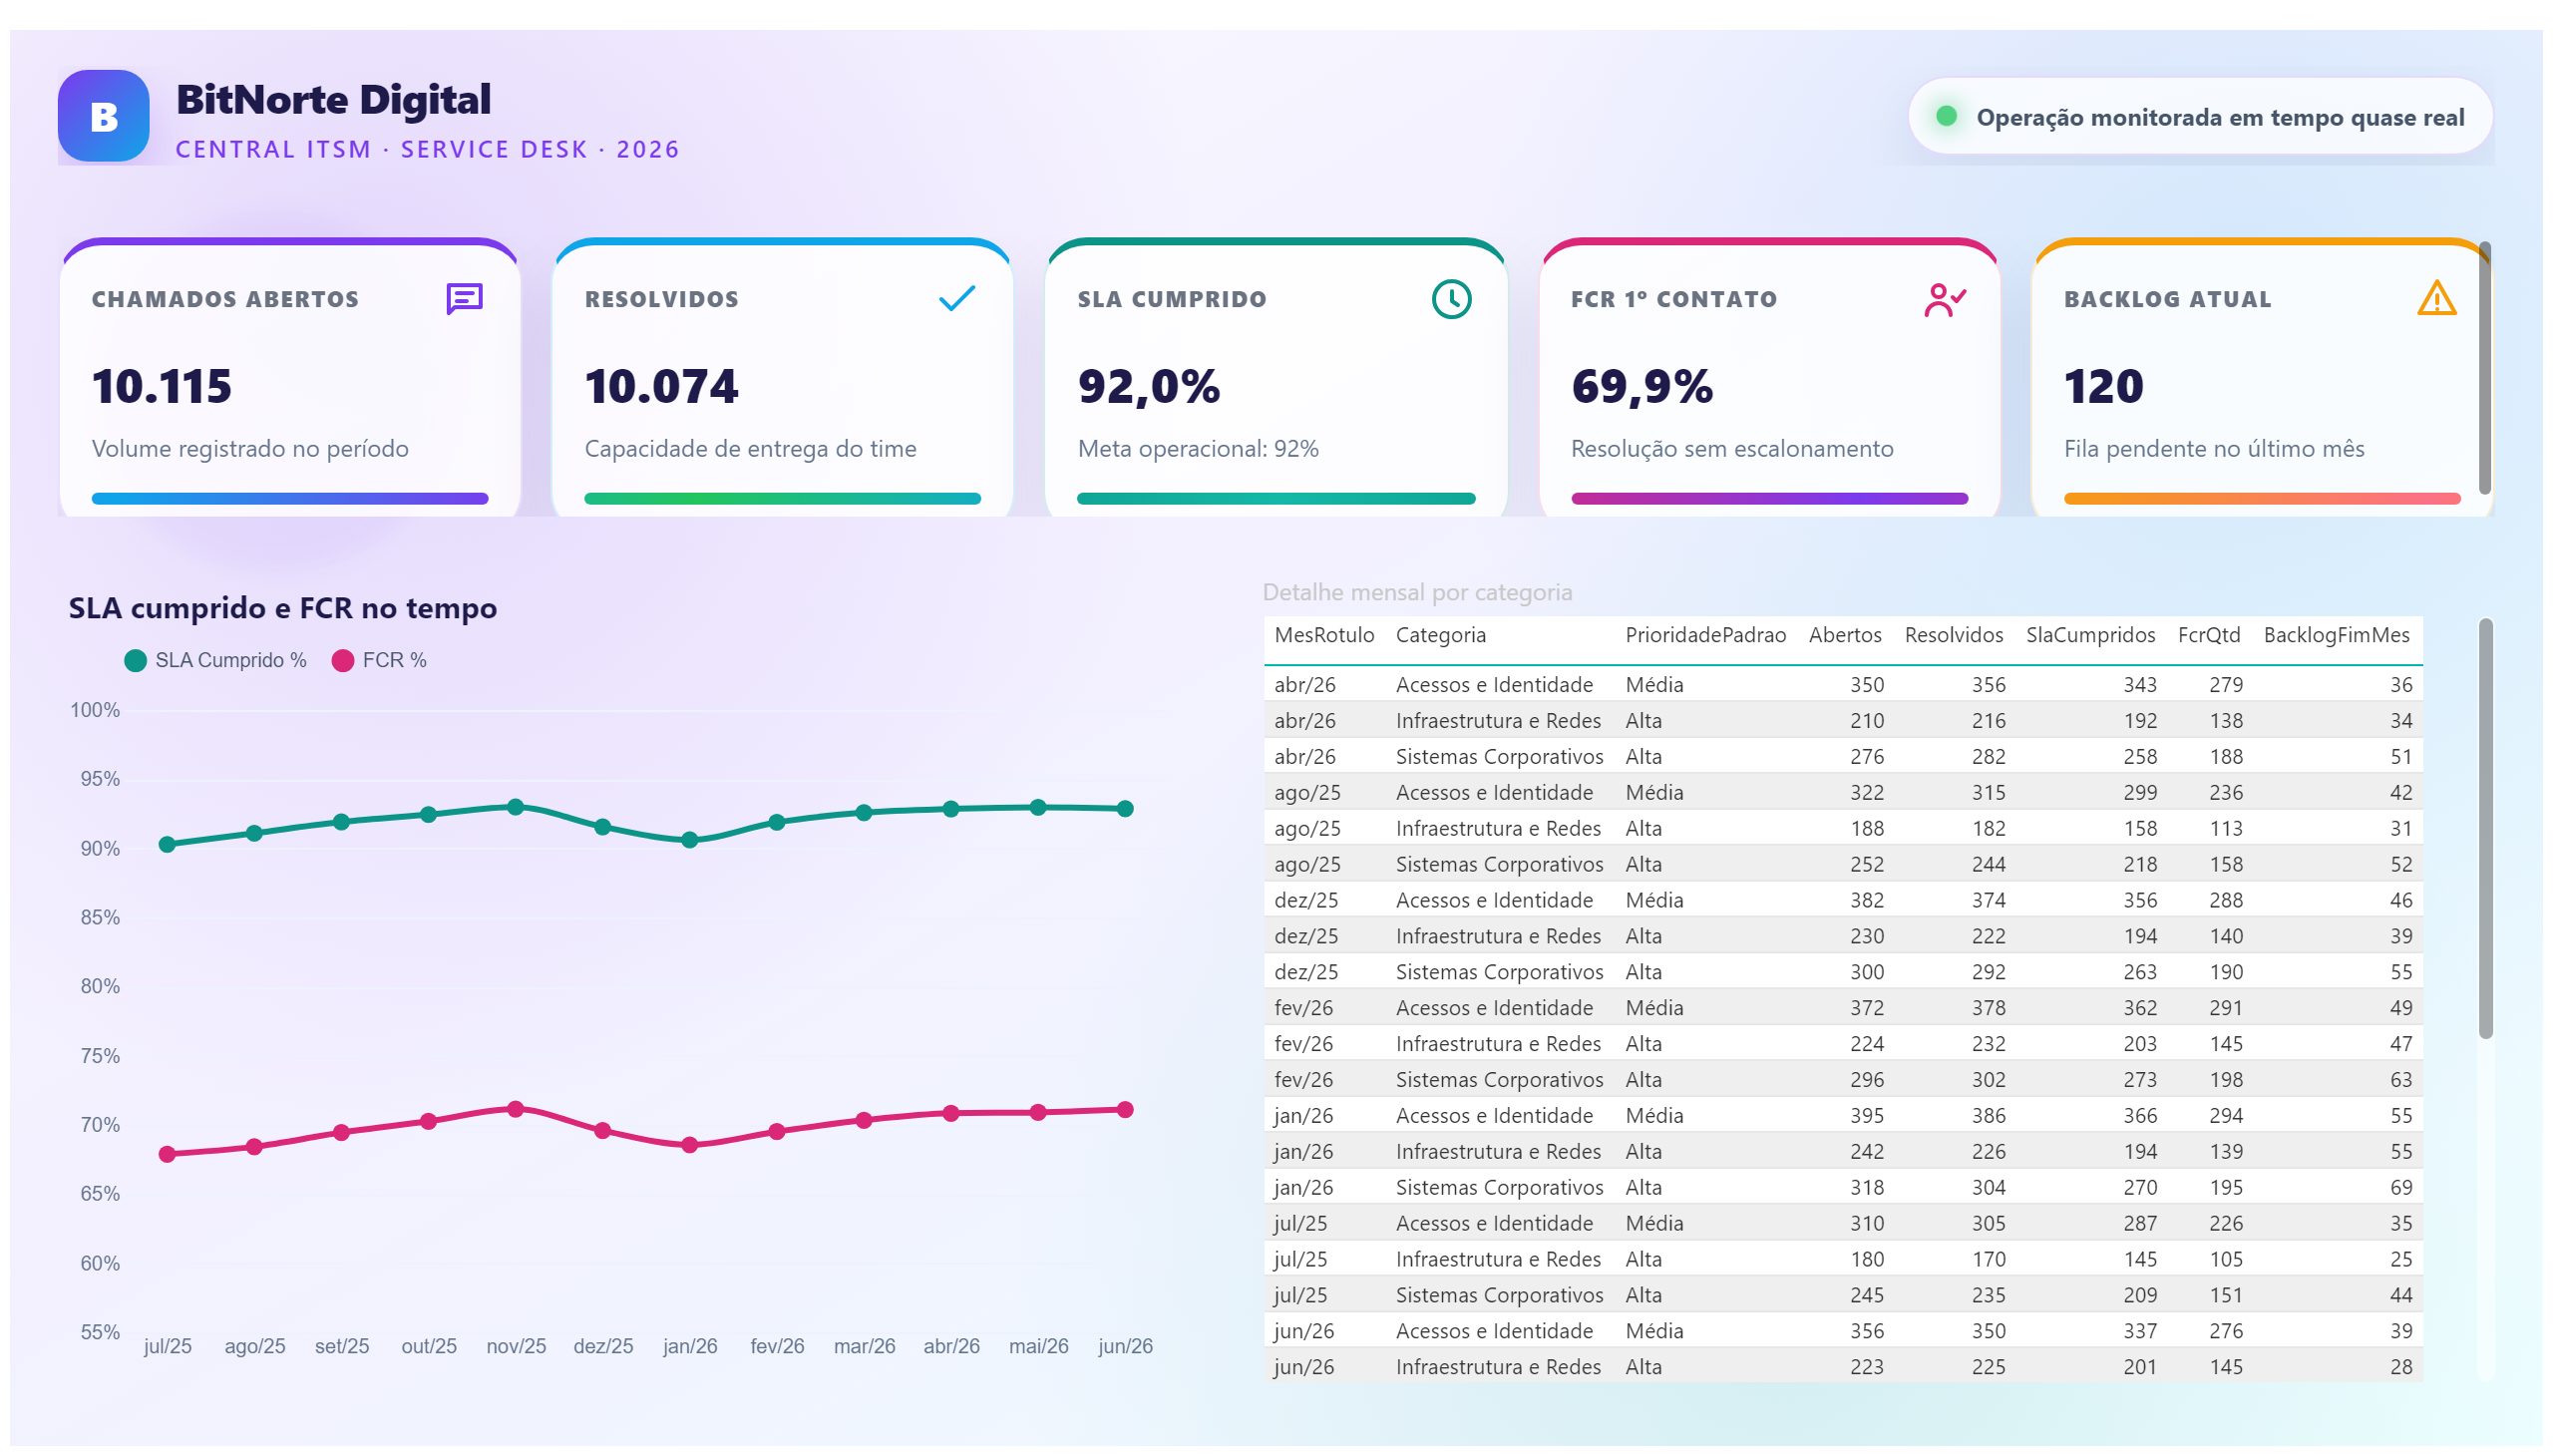Select abr/26 Acessos e Identidade row

click(x=1842, y=684)
